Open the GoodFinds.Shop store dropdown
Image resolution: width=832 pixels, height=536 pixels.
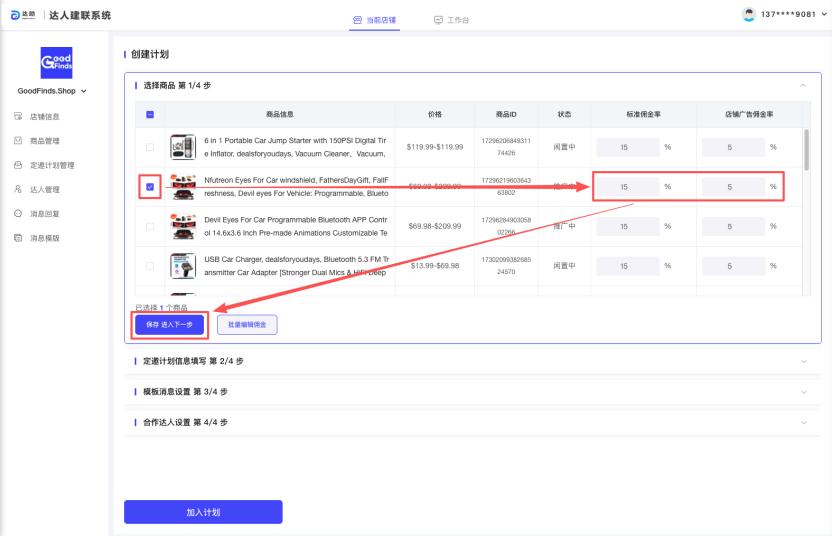coord(52,91)
